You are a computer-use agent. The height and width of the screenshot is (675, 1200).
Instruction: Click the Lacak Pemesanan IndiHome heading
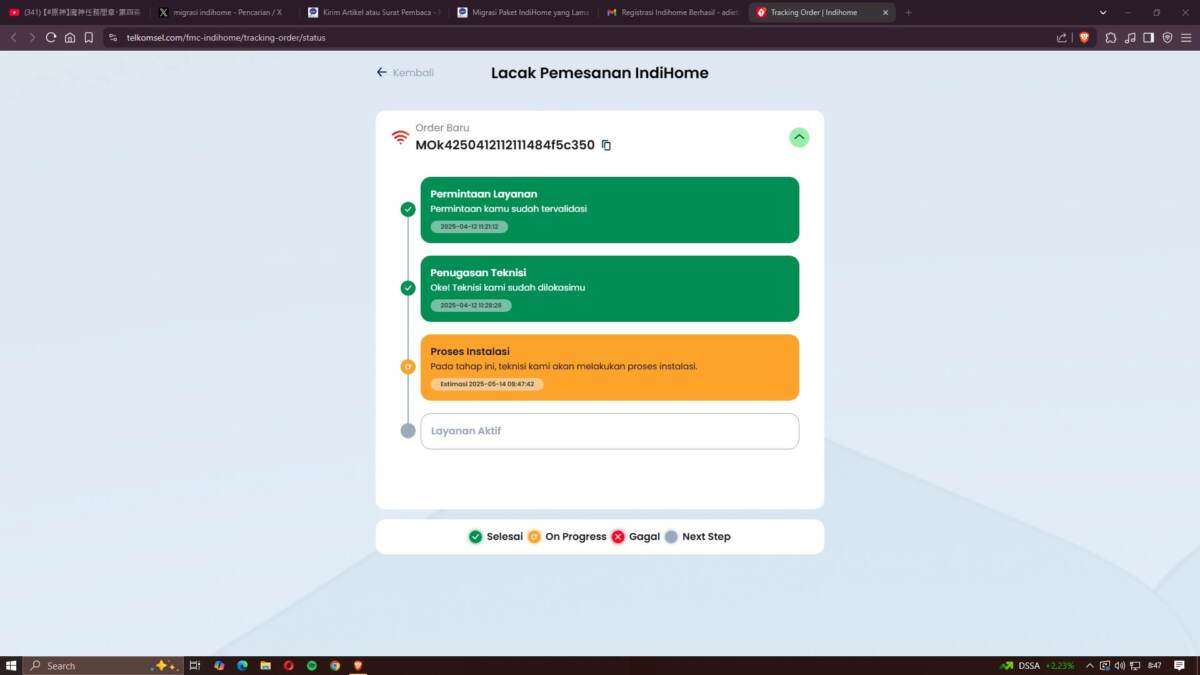point(600,73)
